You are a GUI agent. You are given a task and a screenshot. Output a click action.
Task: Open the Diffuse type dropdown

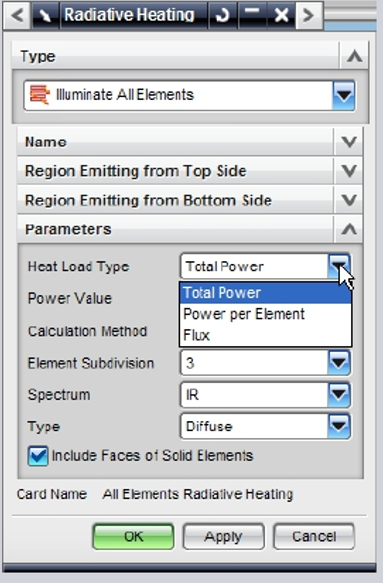click(339, 426)
